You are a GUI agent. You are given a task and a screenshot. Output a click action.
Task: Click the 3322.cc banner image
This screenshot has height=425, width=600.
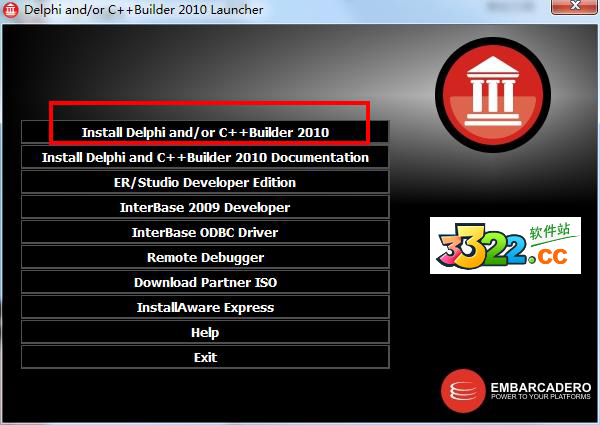tap(505, 245)
